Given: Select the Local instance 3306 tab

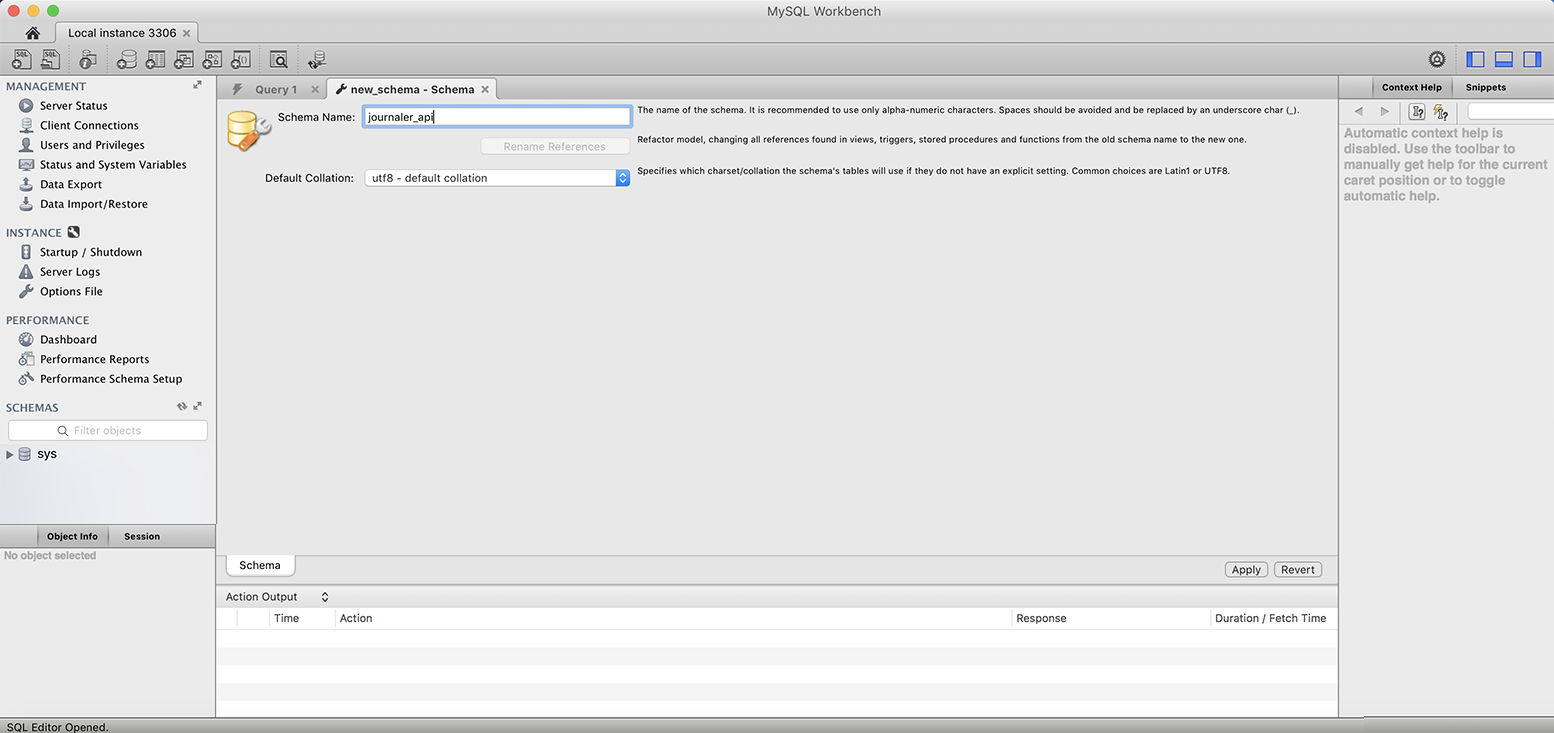Looking at the screenshot, I should pyautogui.click(x=122, y=33).
